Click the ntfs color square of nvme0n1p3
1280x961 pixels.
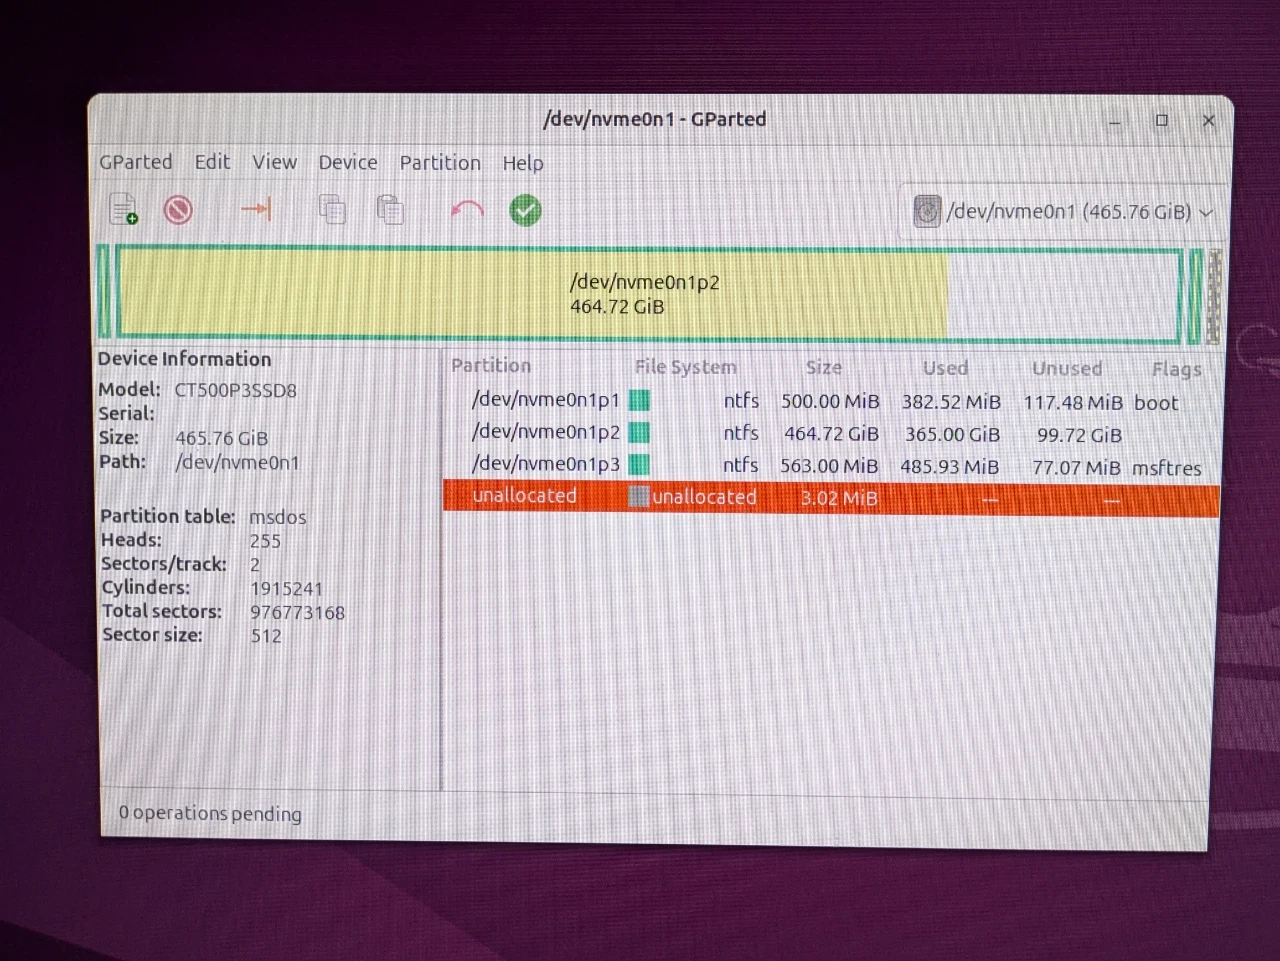point(640,465)
